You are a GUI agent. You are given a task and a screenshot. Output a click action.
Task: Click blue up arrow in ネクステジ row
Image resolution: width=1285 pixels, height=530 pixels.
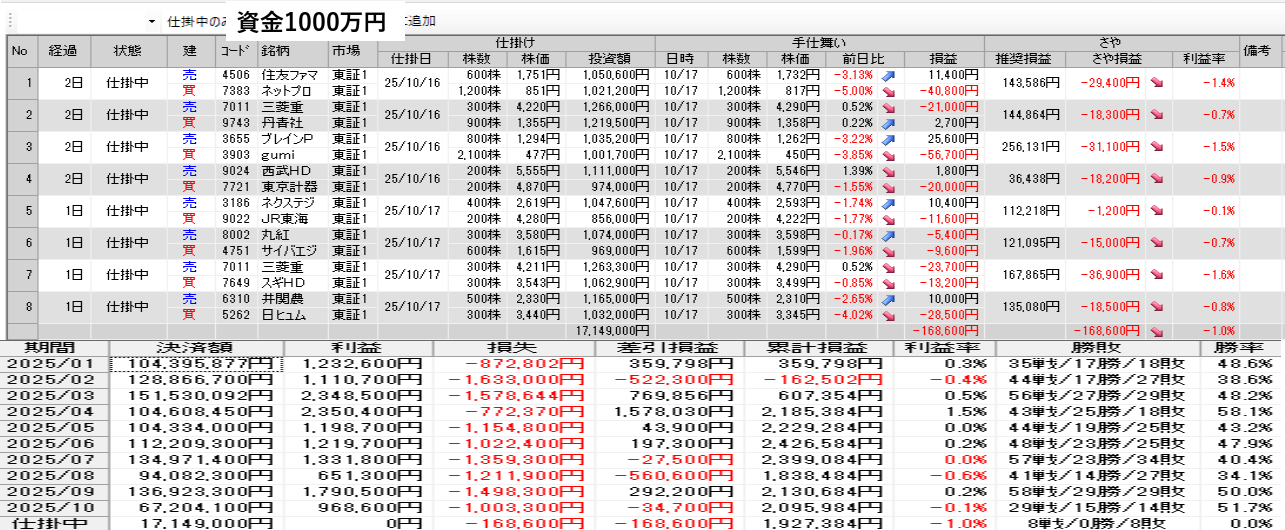[x=887, y=203]
